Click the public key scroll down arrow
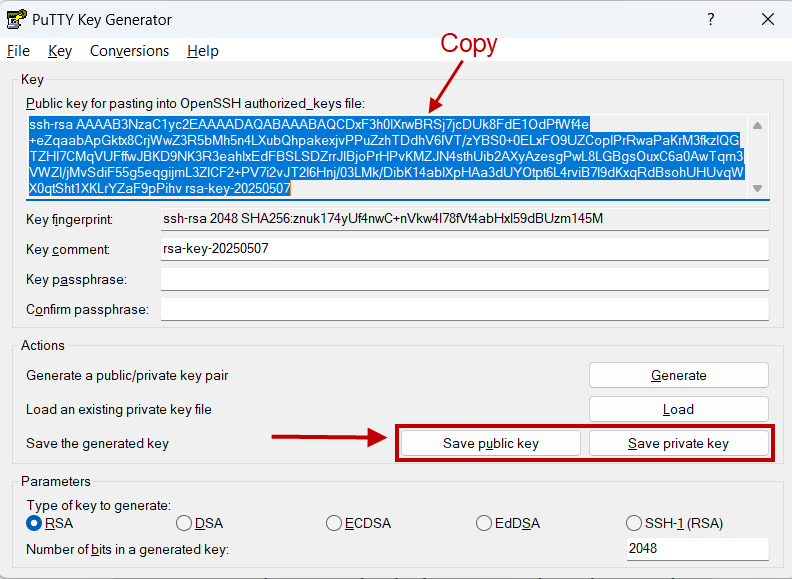Screen dimensions: 792x579 click(757, 188)
